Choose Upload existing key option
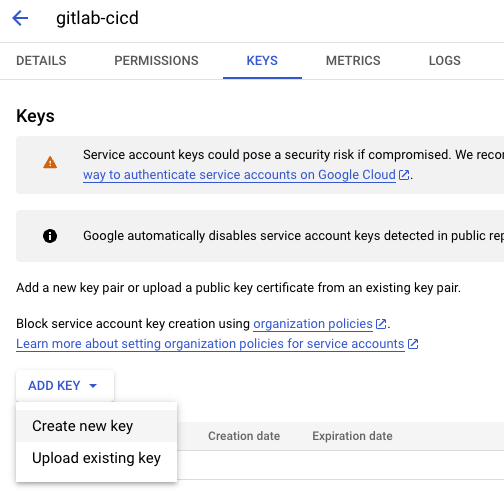This screenshot has width=504, height=496. pos(96,458)
